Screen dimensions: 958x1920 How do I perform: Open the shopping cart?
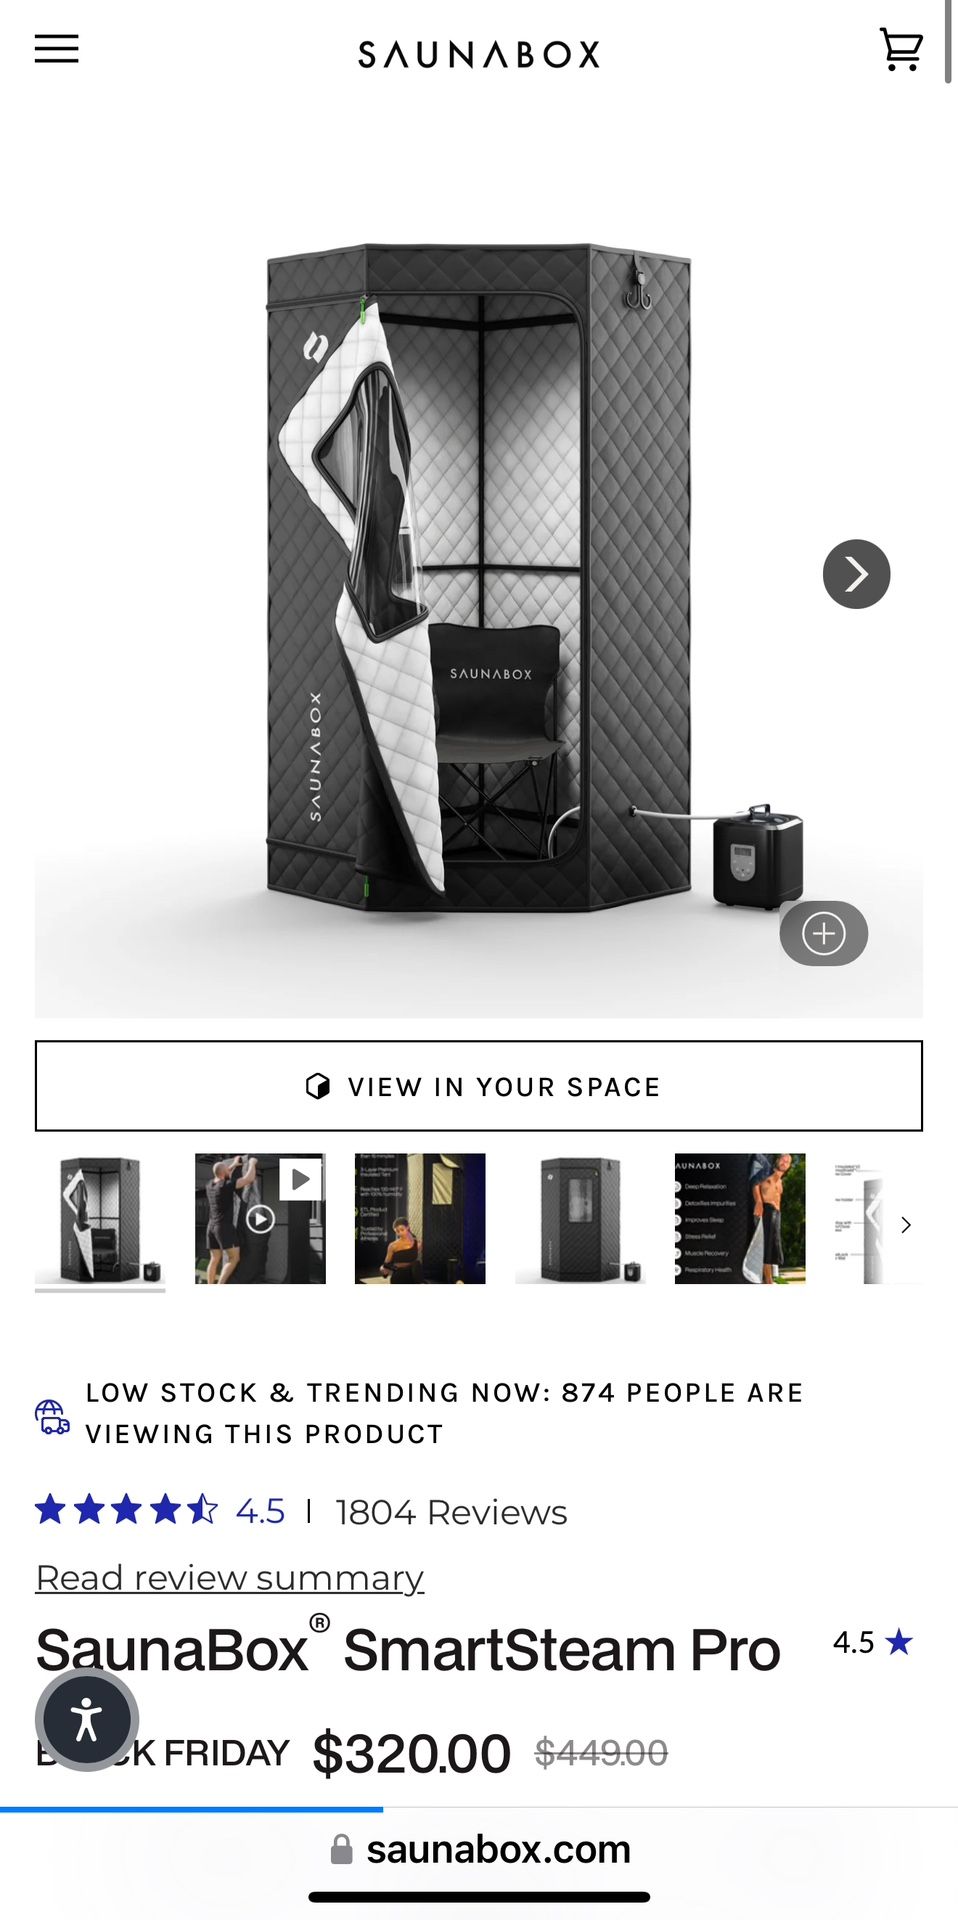point(900,49)
